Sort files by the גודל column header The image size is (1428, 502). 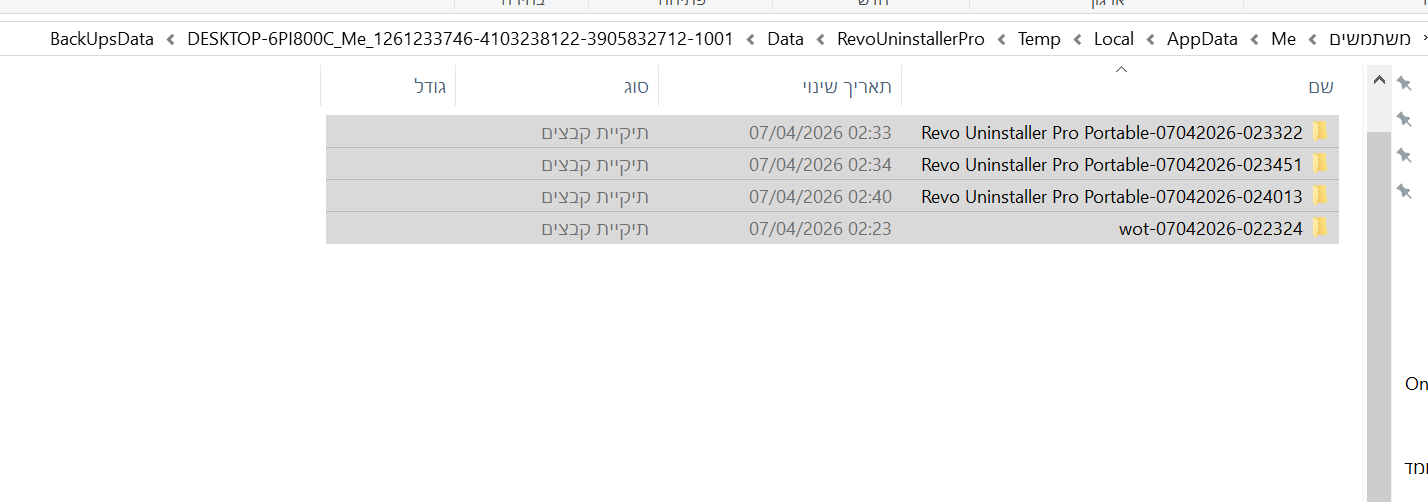coord(430,87)
